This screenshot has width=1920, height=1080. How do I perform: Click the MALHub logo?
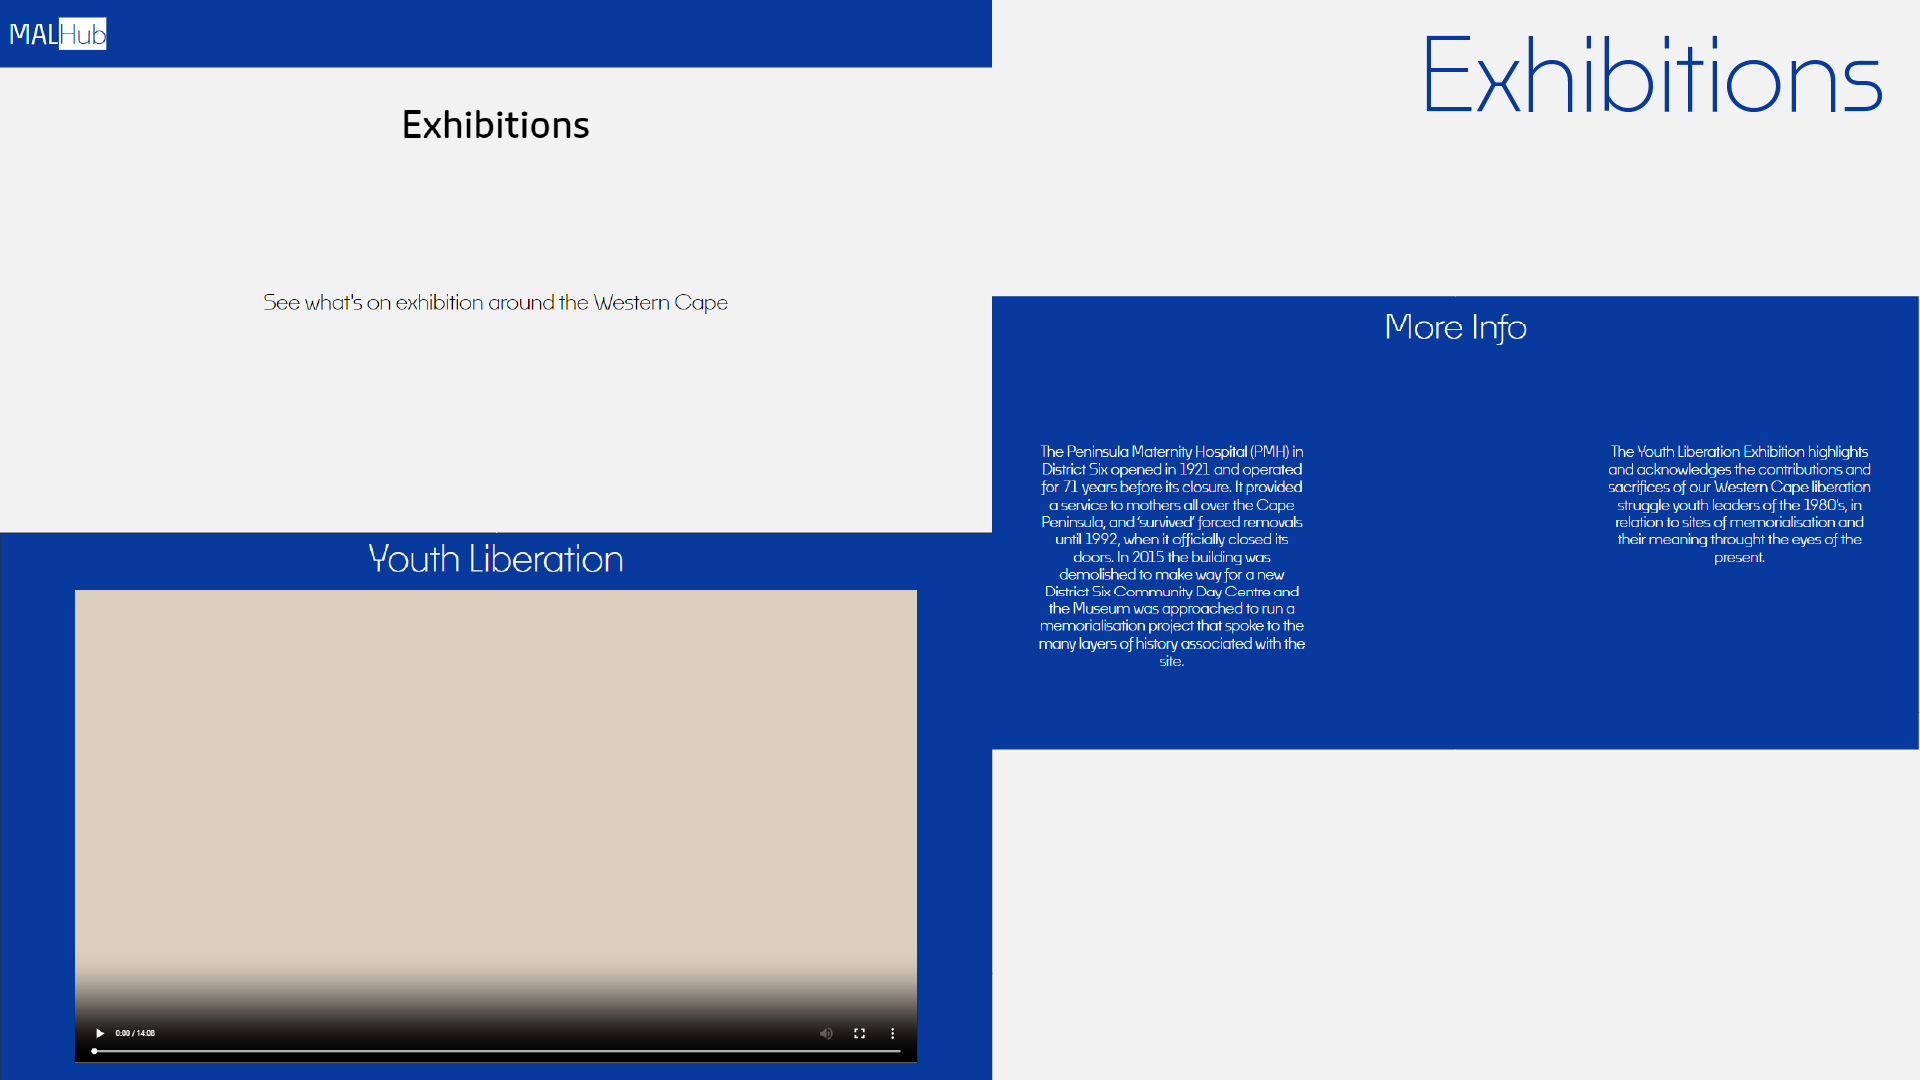pos(57,33)
